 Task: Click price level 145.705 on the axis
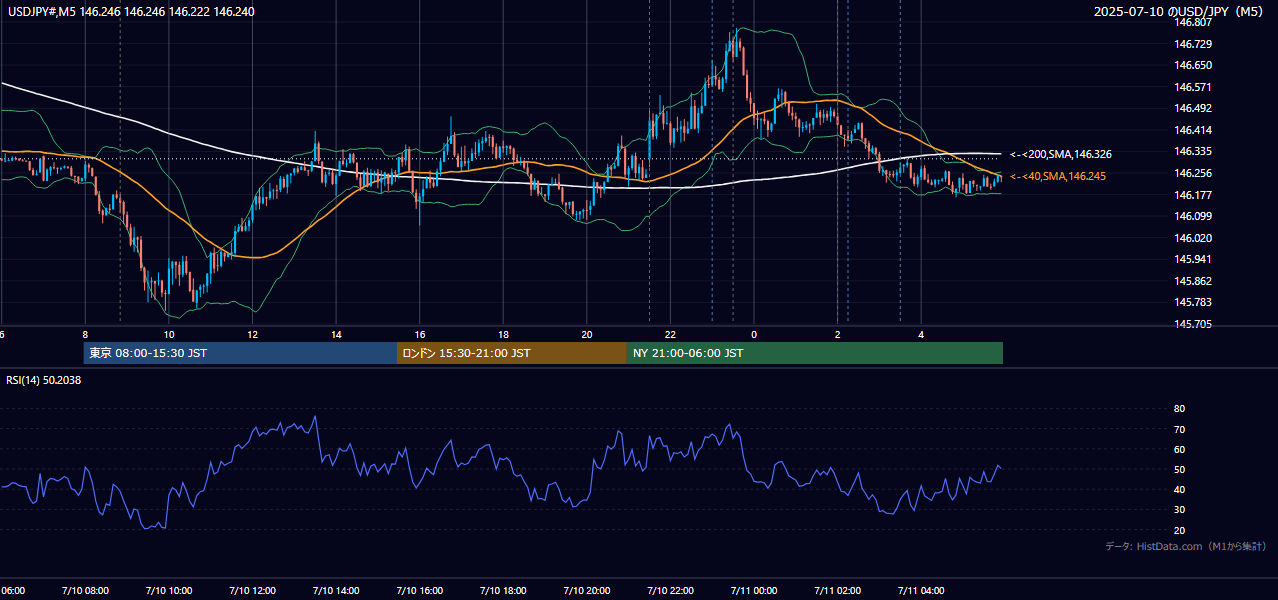click(x=1192, y=324)
